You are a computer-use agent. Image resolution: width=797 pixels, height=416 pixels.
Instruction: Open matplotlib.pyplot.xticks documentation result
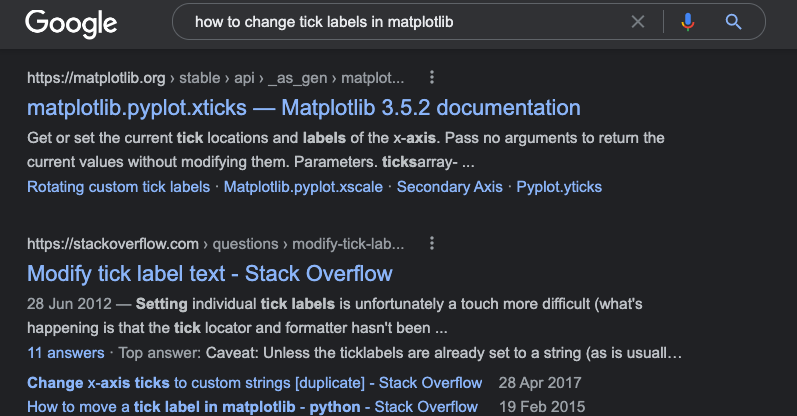click(303, 107)
